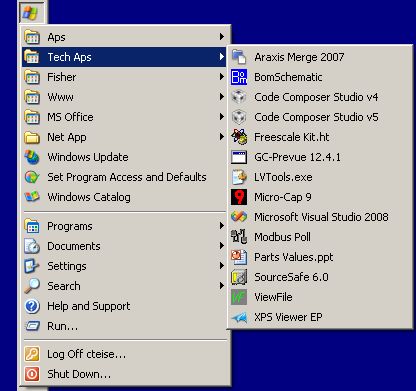Viewport: 416px width, 391px height.
Task: Click the Www folder icon
Action: coord(32,97)
